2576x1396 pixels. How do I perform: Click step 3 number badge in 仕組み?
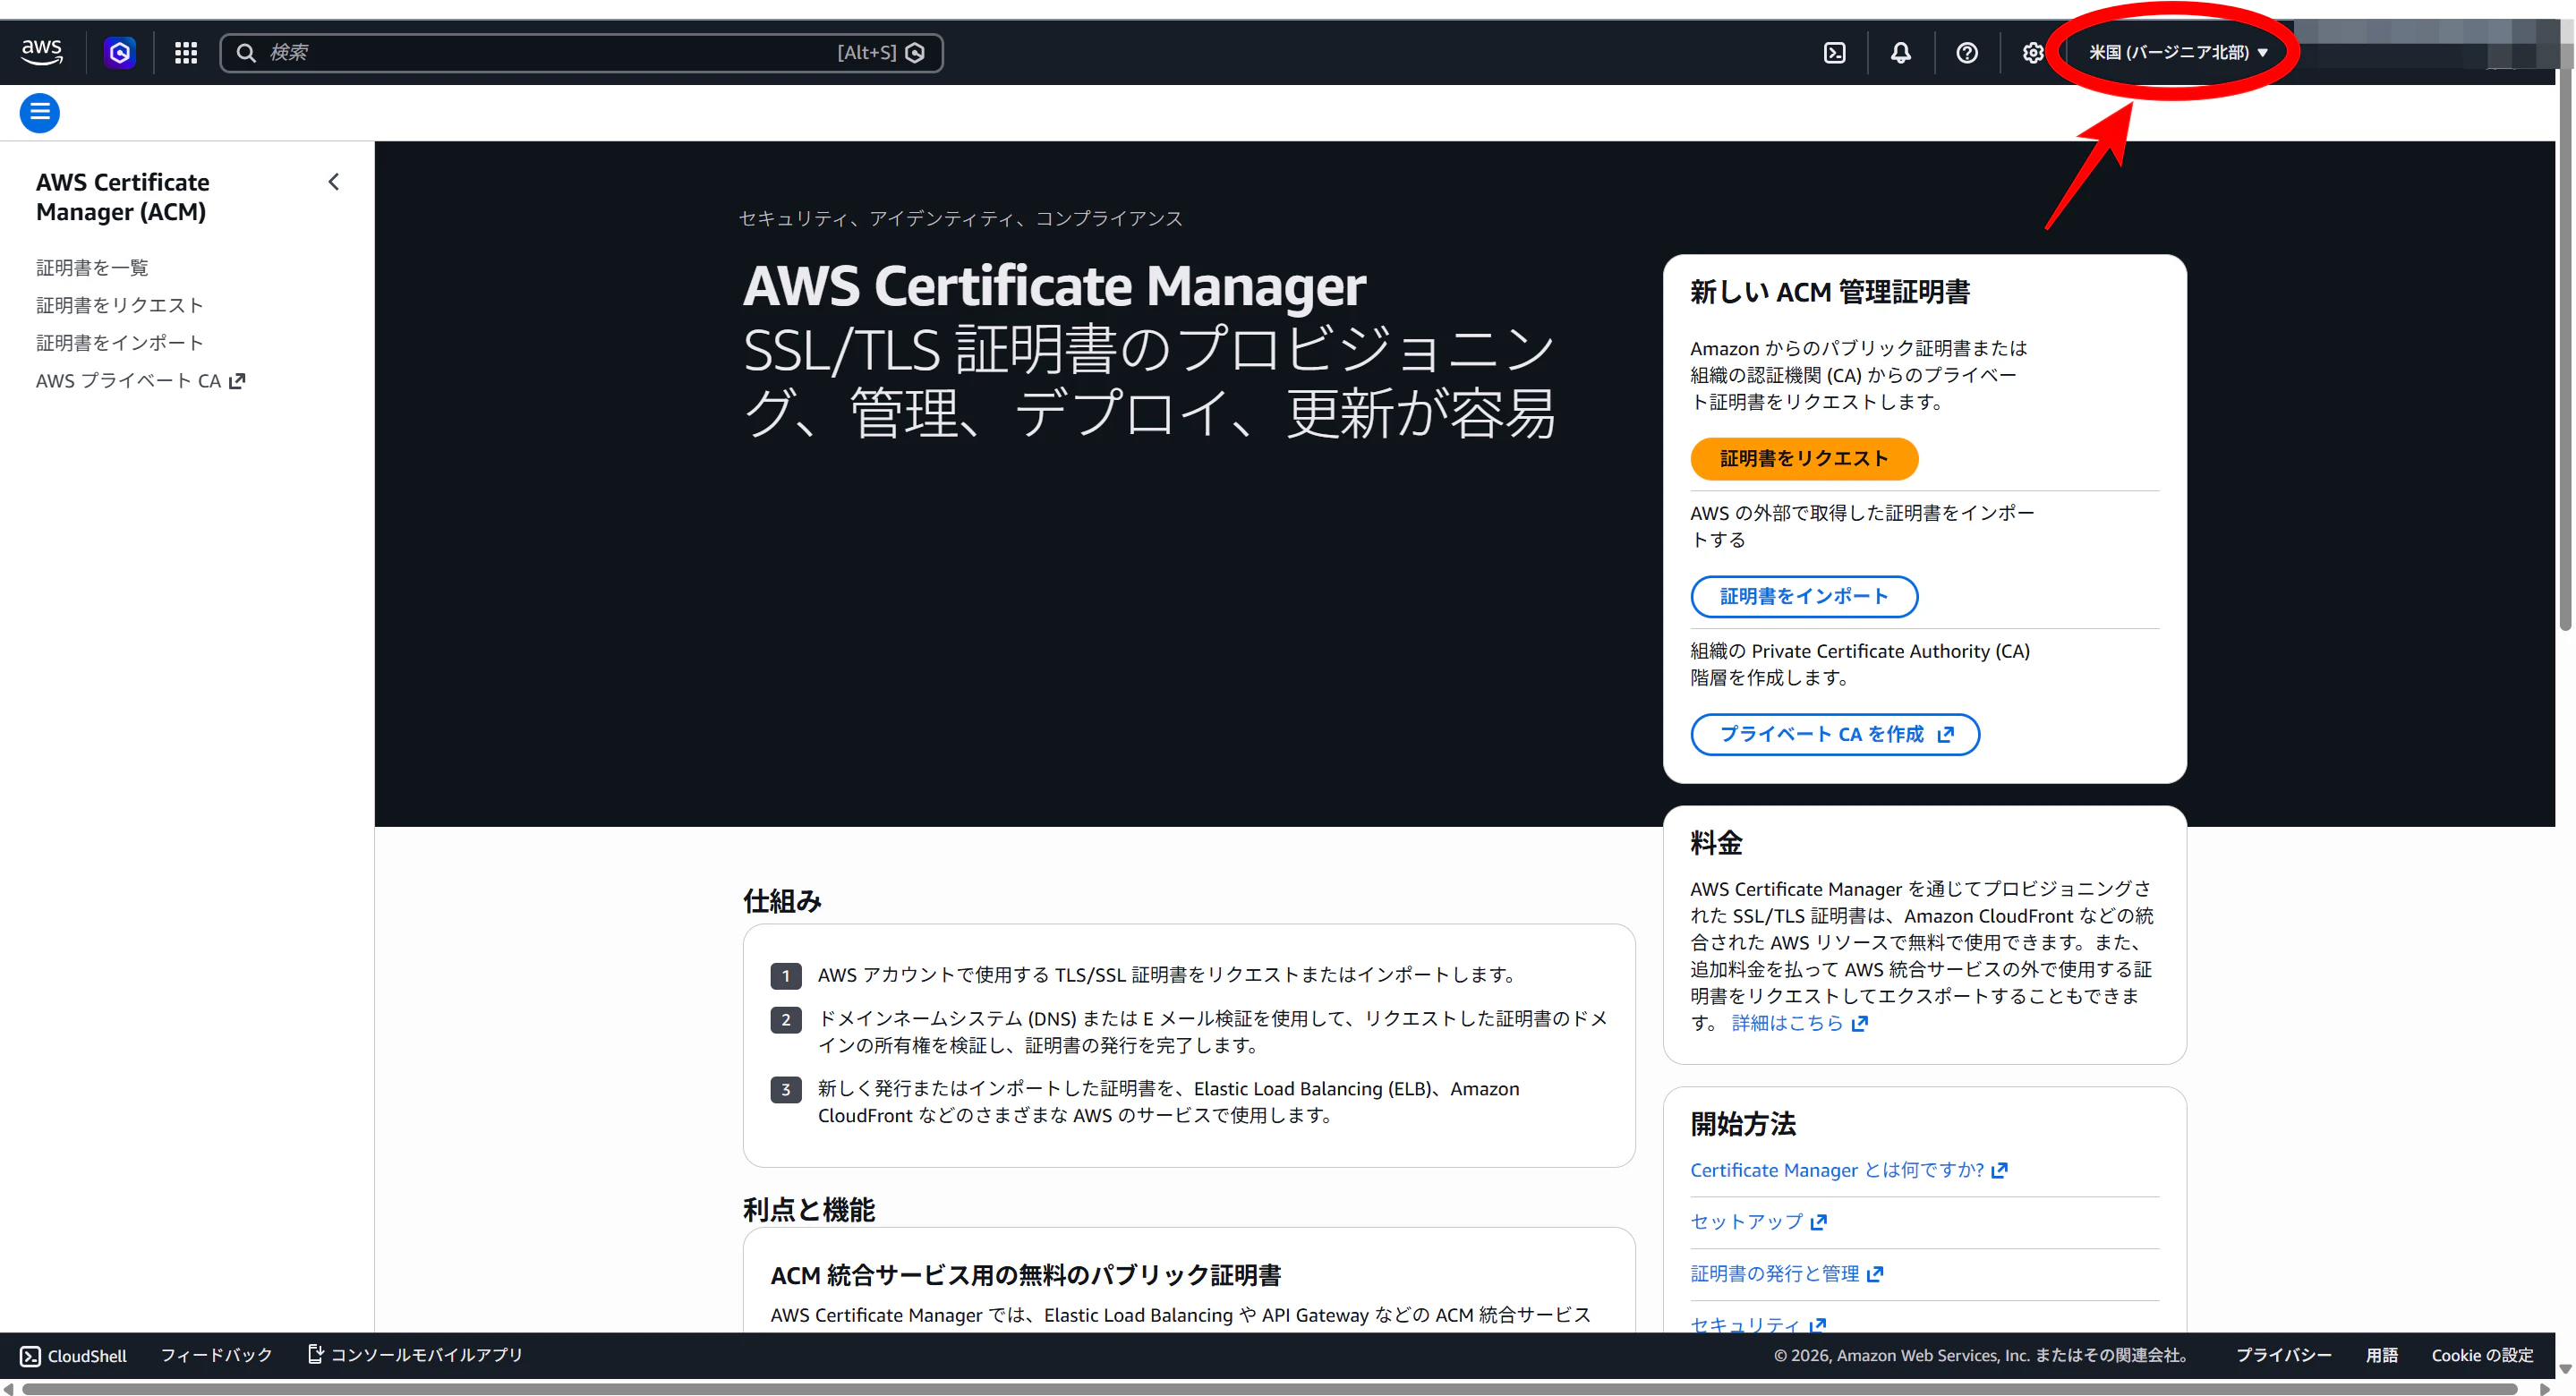click(785, 1089)
